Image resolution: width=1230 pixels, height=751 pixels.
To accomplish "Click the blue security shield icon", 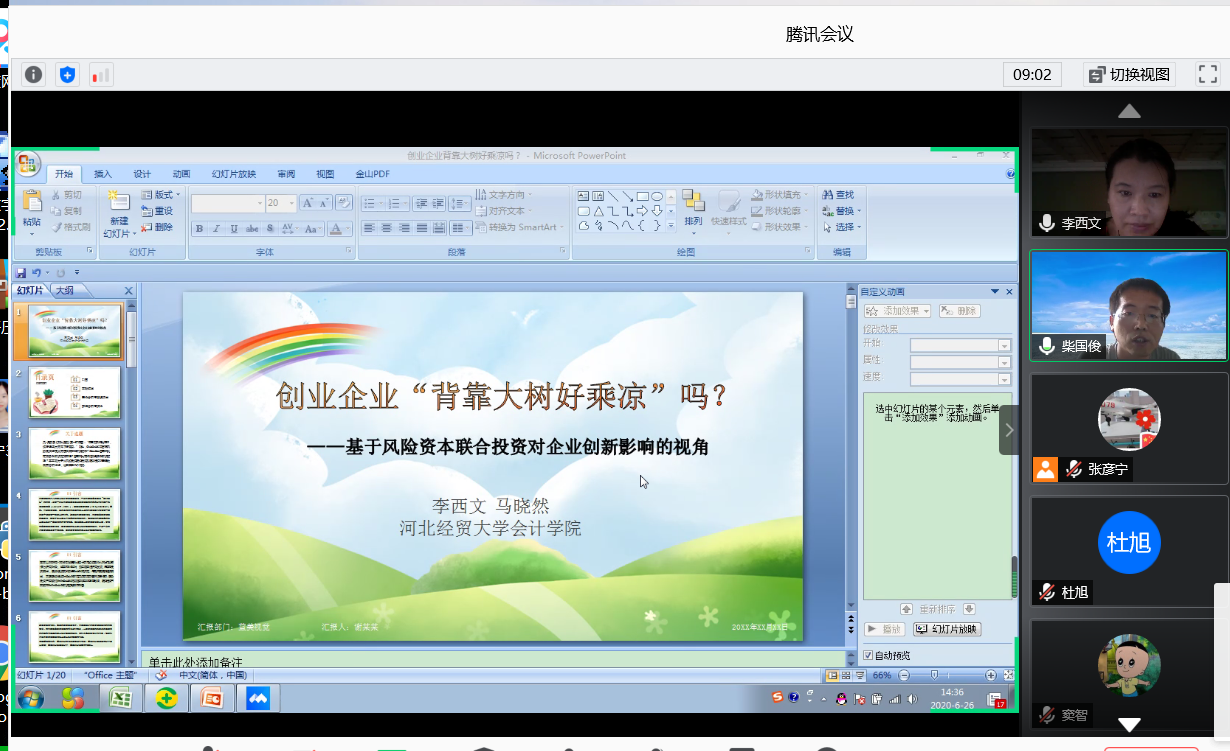I will (x=67, y=74).
